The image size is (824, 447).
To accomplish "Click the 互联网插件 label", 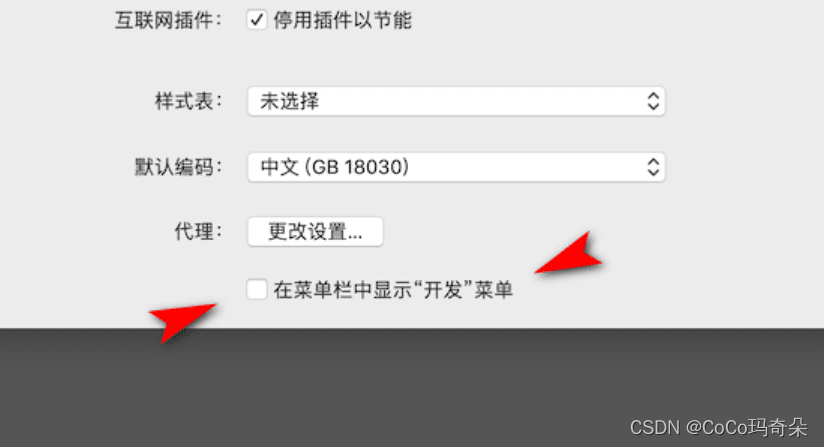I will 168,20.
